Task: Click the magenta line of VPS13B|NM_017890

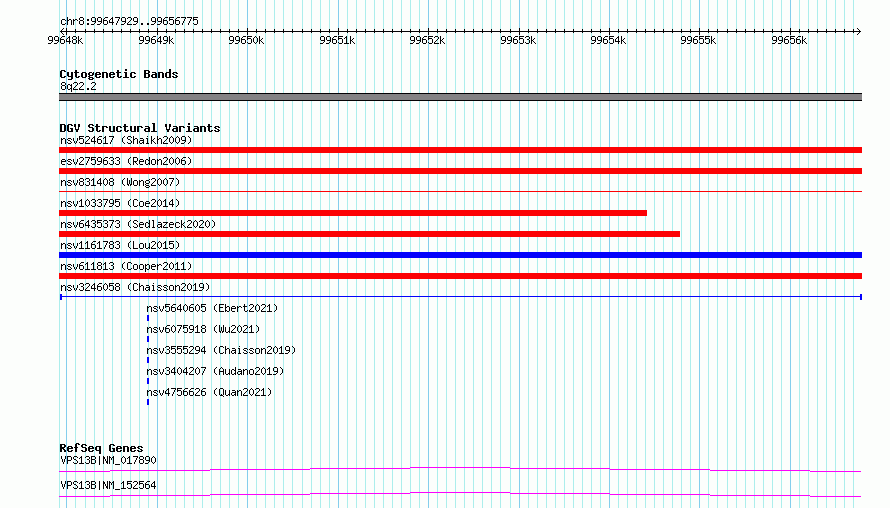Action: click(x=460, y=469)
